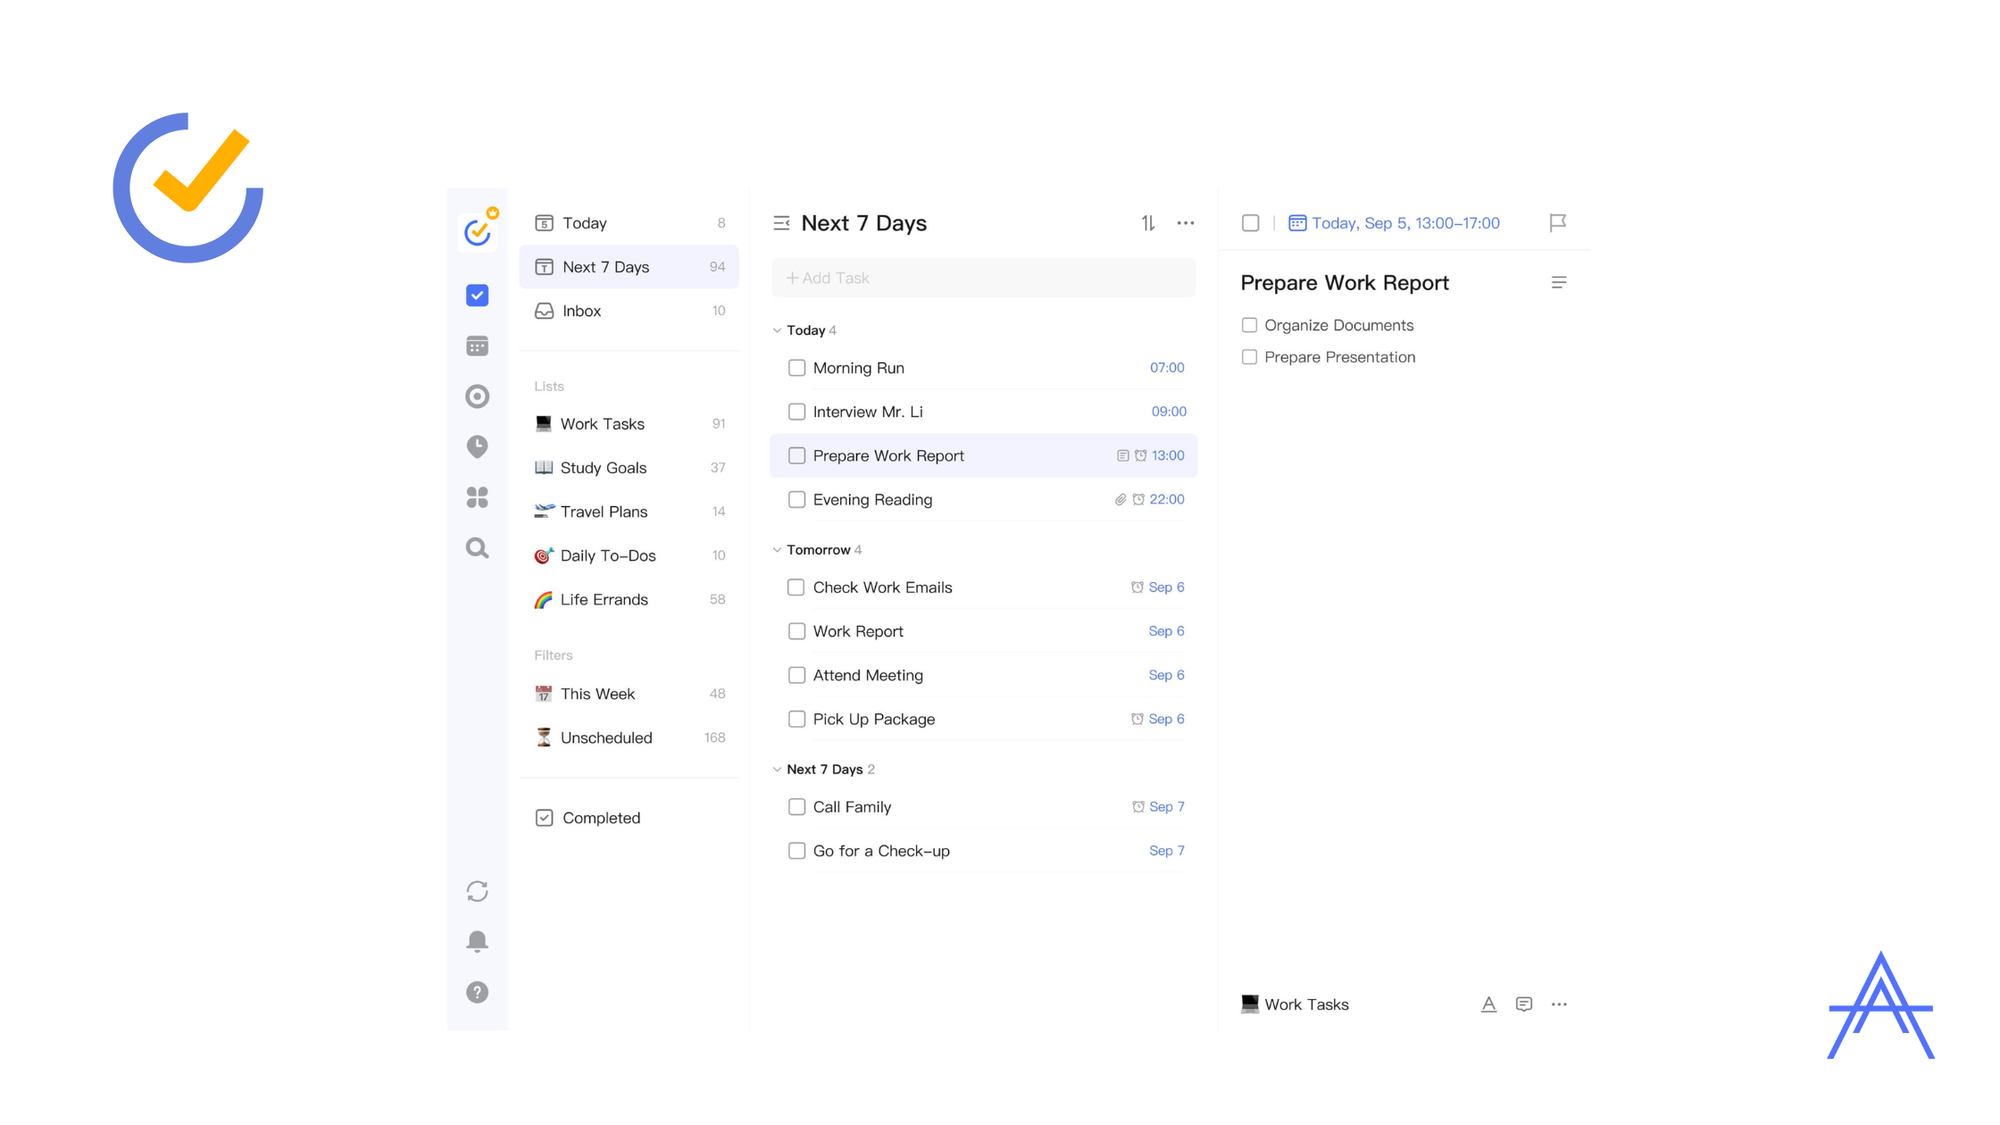
Task: Select the Call Family task row
Action: coord(984,807)
